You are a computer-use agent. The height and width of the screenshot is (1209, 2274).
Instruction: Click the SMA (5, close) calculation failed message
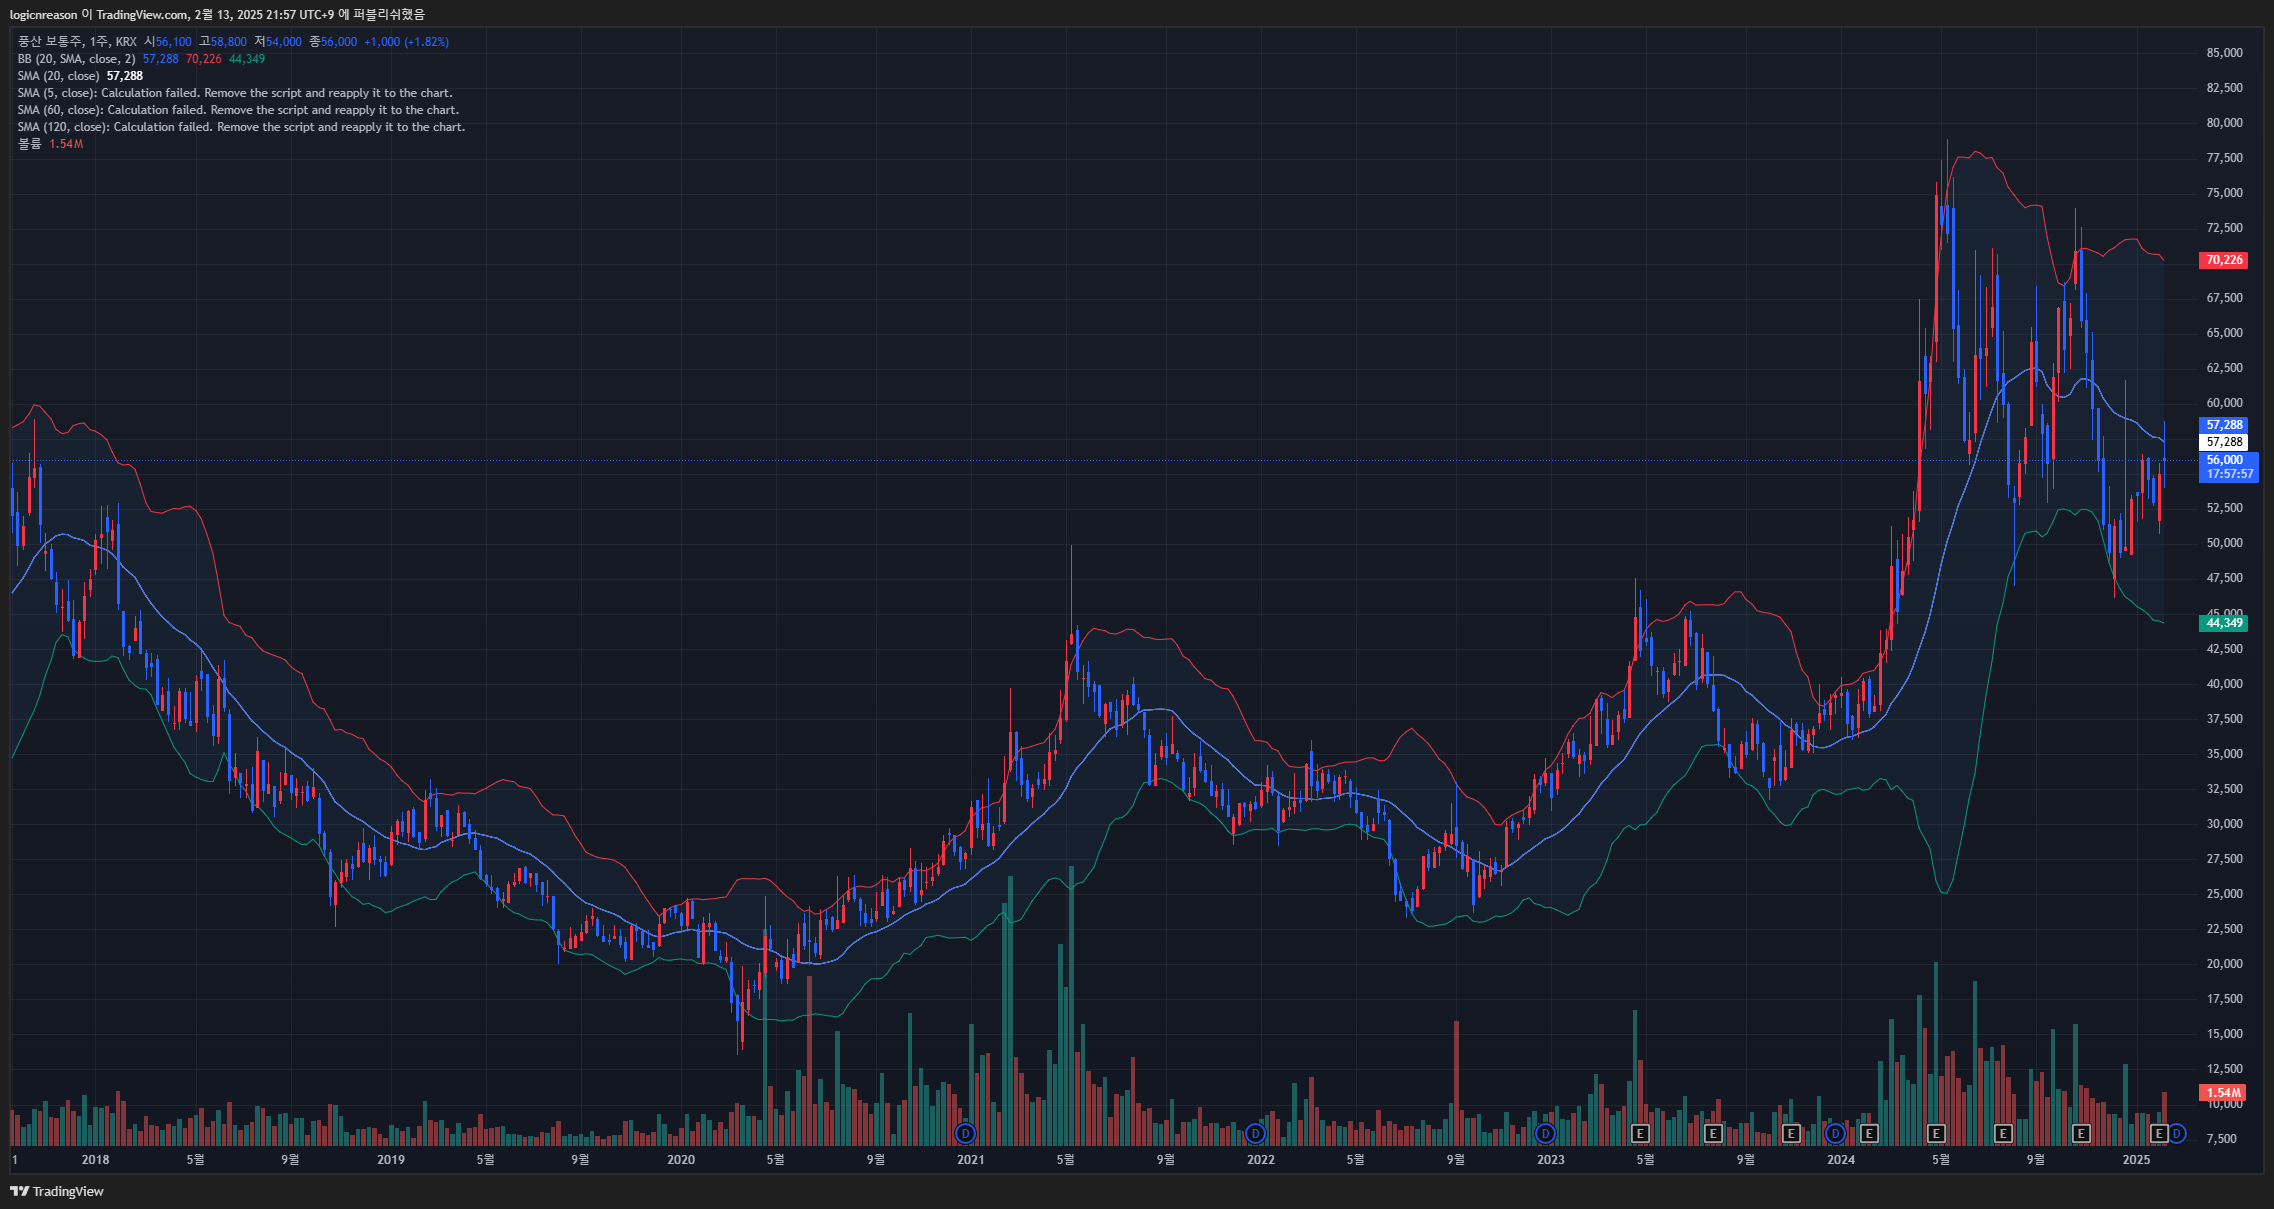click(x=235, y=93)
